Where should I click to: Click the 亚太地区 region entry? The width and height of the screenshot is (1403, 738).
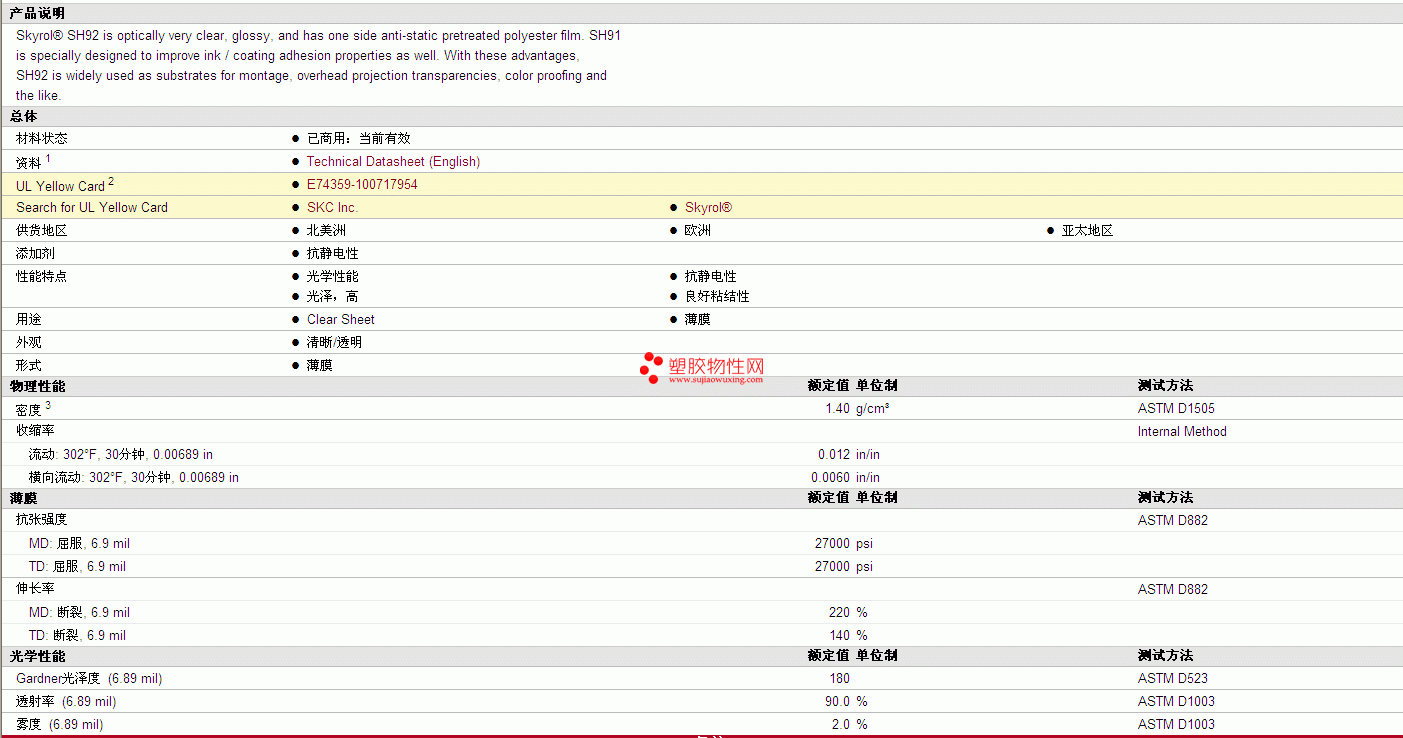[1087, 230]
